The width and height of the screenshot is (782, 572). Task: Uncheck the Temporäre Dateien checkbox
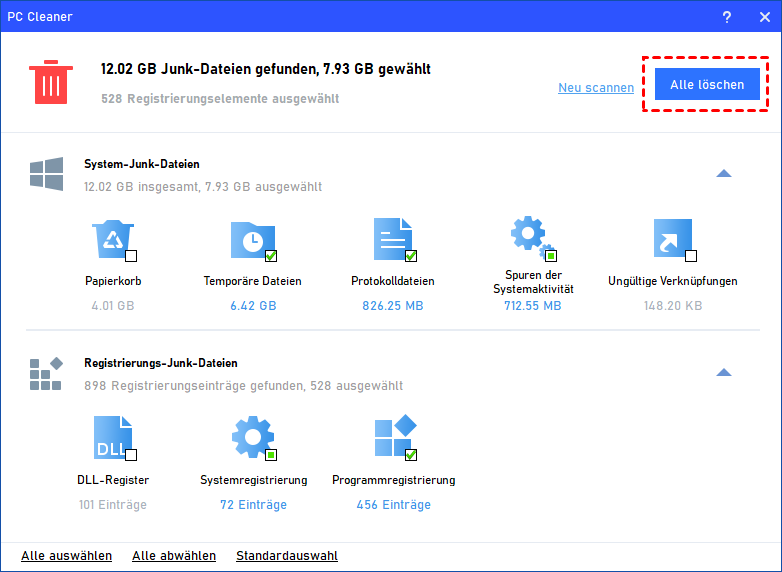coord(271,256)
